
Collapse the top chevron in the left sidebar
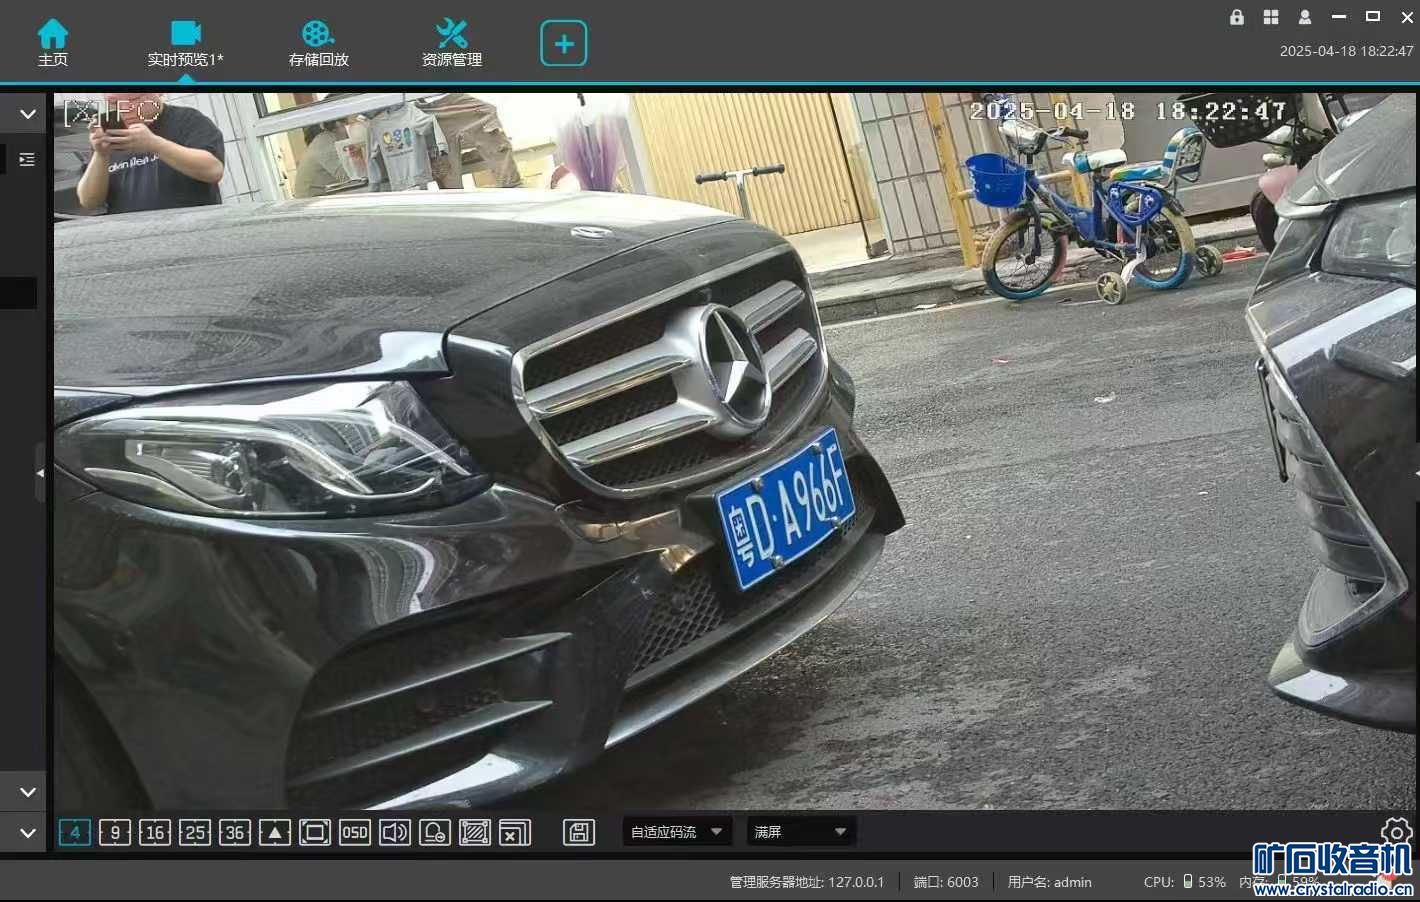(x=28, y=114)
